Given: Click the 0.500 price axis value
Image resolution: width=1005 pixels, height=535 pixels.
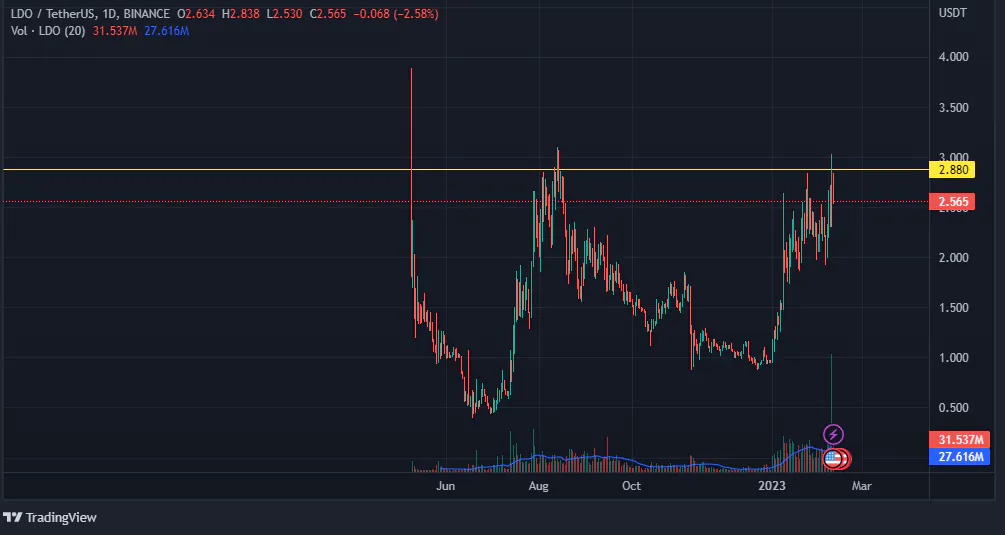Looking at the screenshot, I should pyautogui.click(x=953, y=407).
